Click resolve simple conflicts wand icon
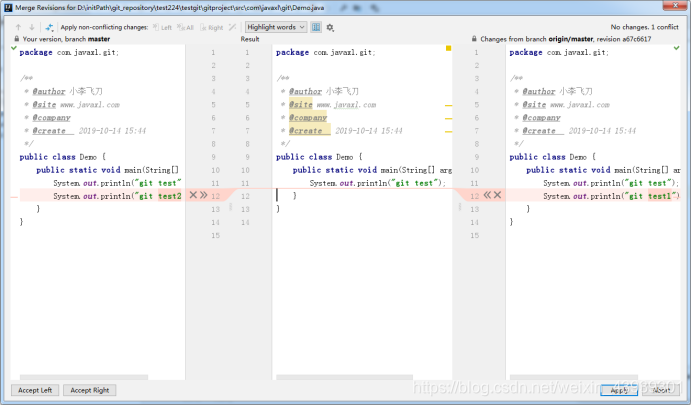692x406 pixels. click(233, 27)
